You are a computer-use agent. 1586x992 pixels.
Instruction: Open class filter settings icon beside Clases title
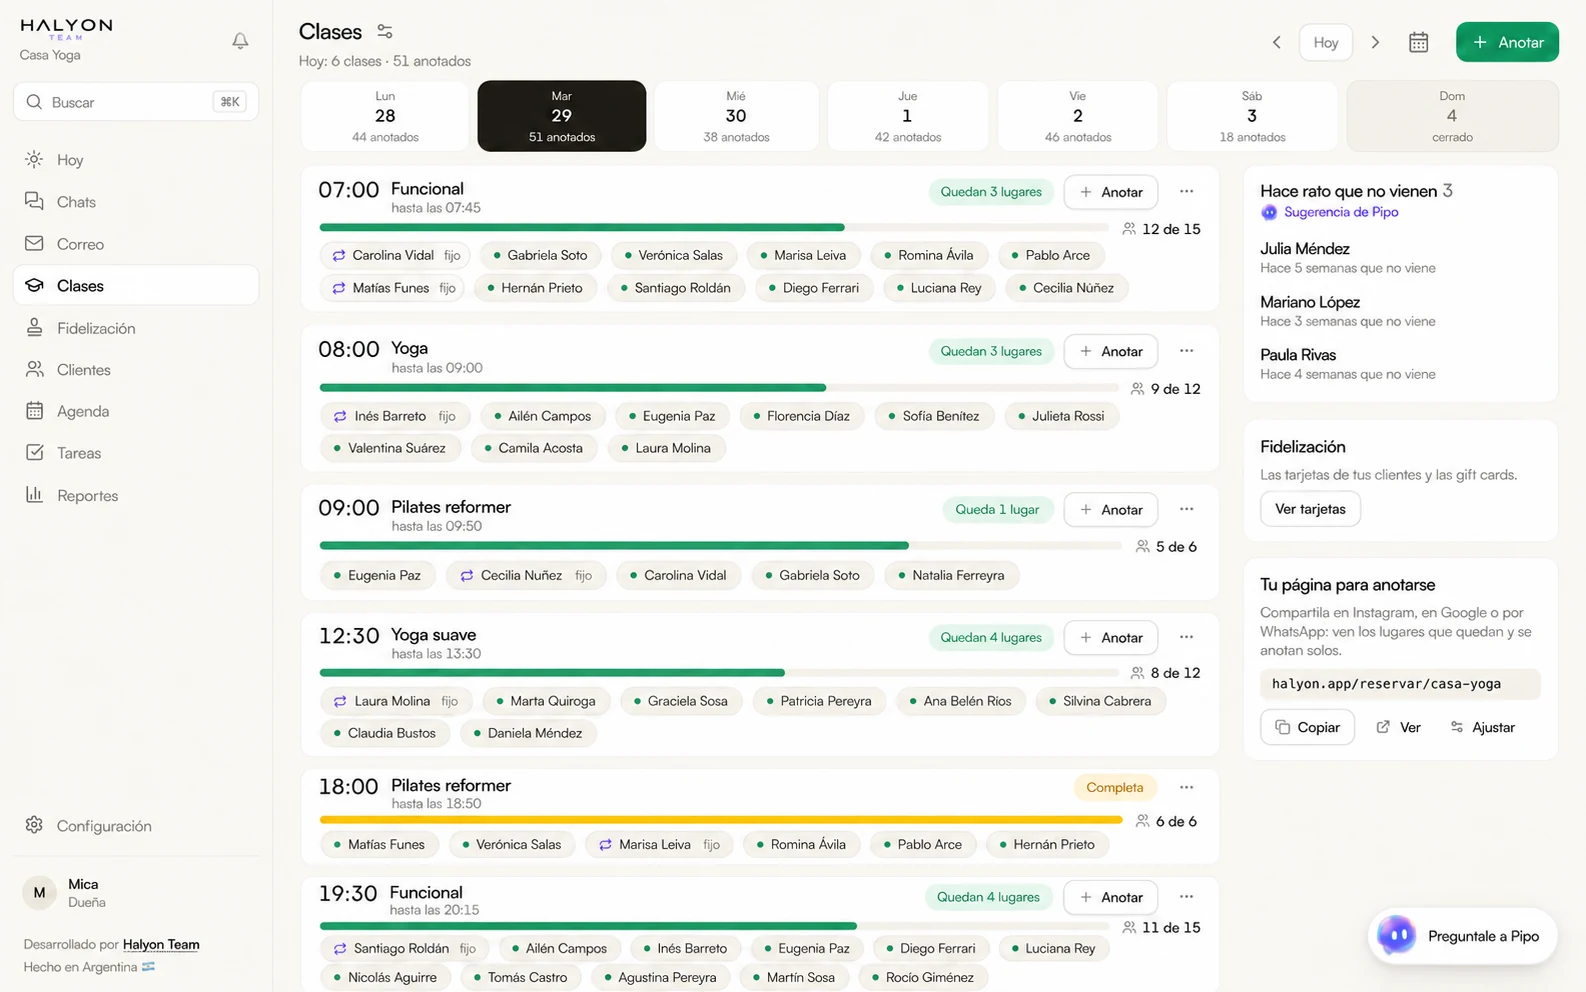point(385,32)
